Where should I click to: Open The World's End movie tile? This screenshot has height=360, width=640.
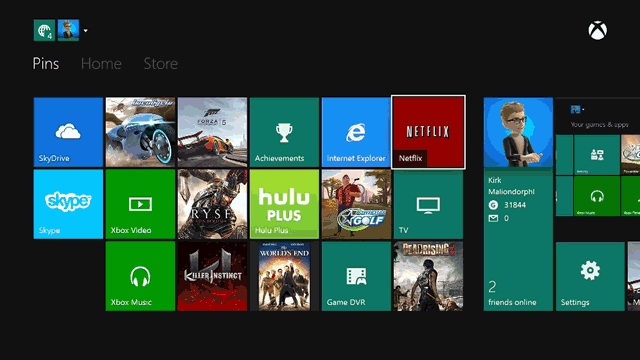tap(284, 276)
